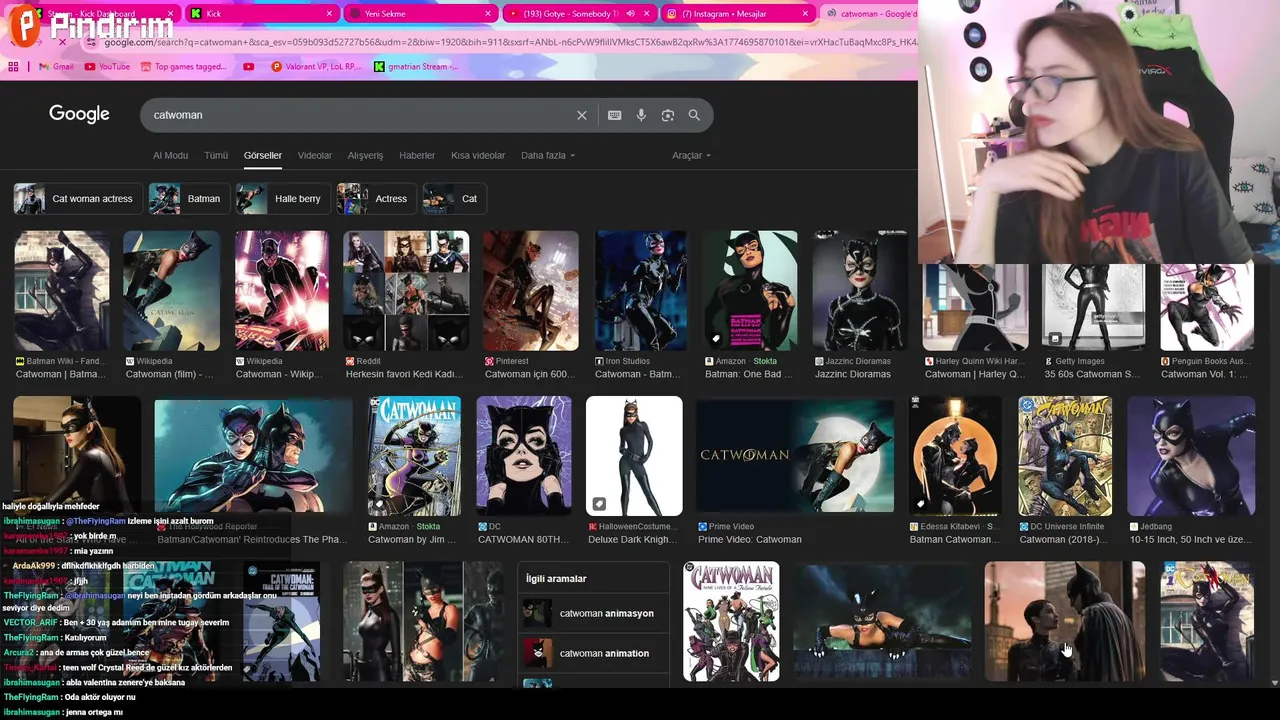Apply the Actress filter chip
Screen dimensions: 1280x720
(x=376, y=199)
